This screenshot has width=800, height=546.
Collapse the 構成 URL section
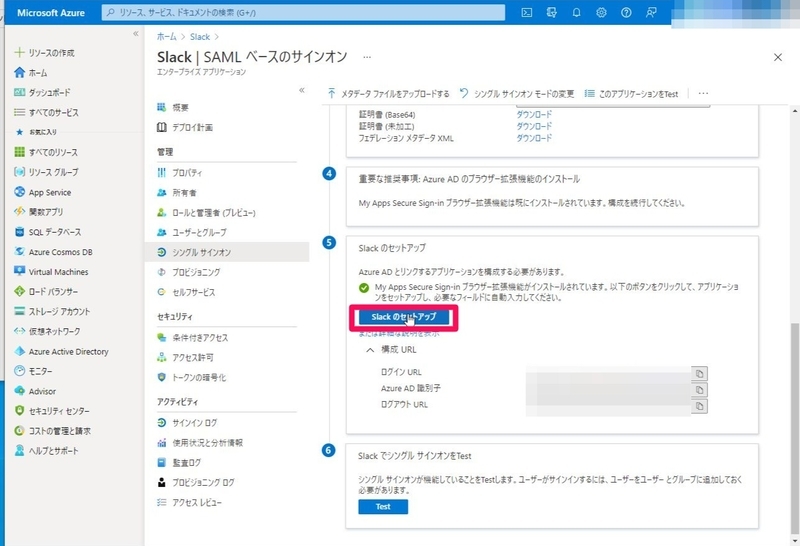370,350
